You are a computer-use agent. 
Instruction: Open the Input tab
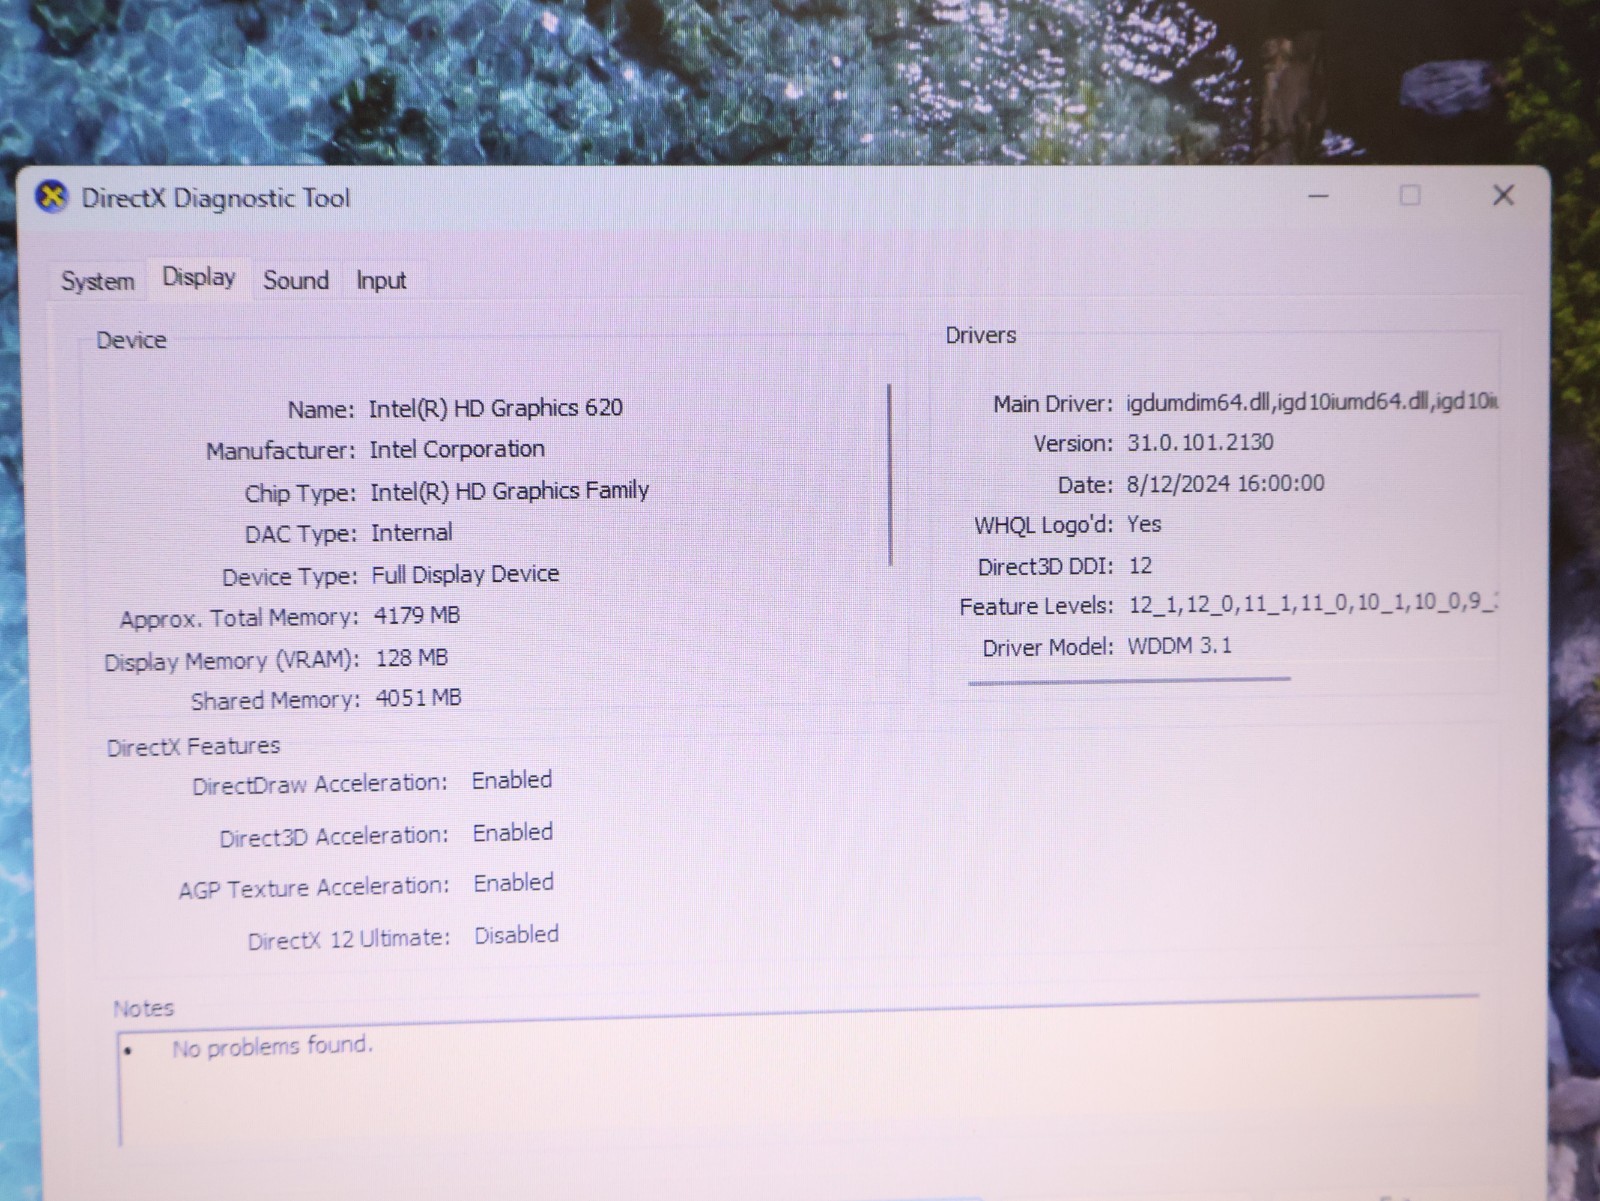(x=381, y=281)
